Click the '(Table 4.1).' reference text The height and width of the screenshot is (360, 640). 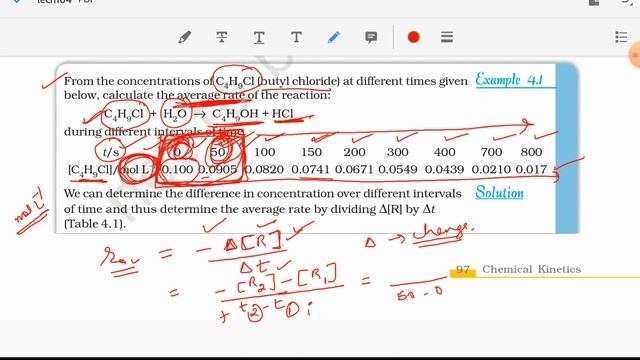(x=95, y=224)
